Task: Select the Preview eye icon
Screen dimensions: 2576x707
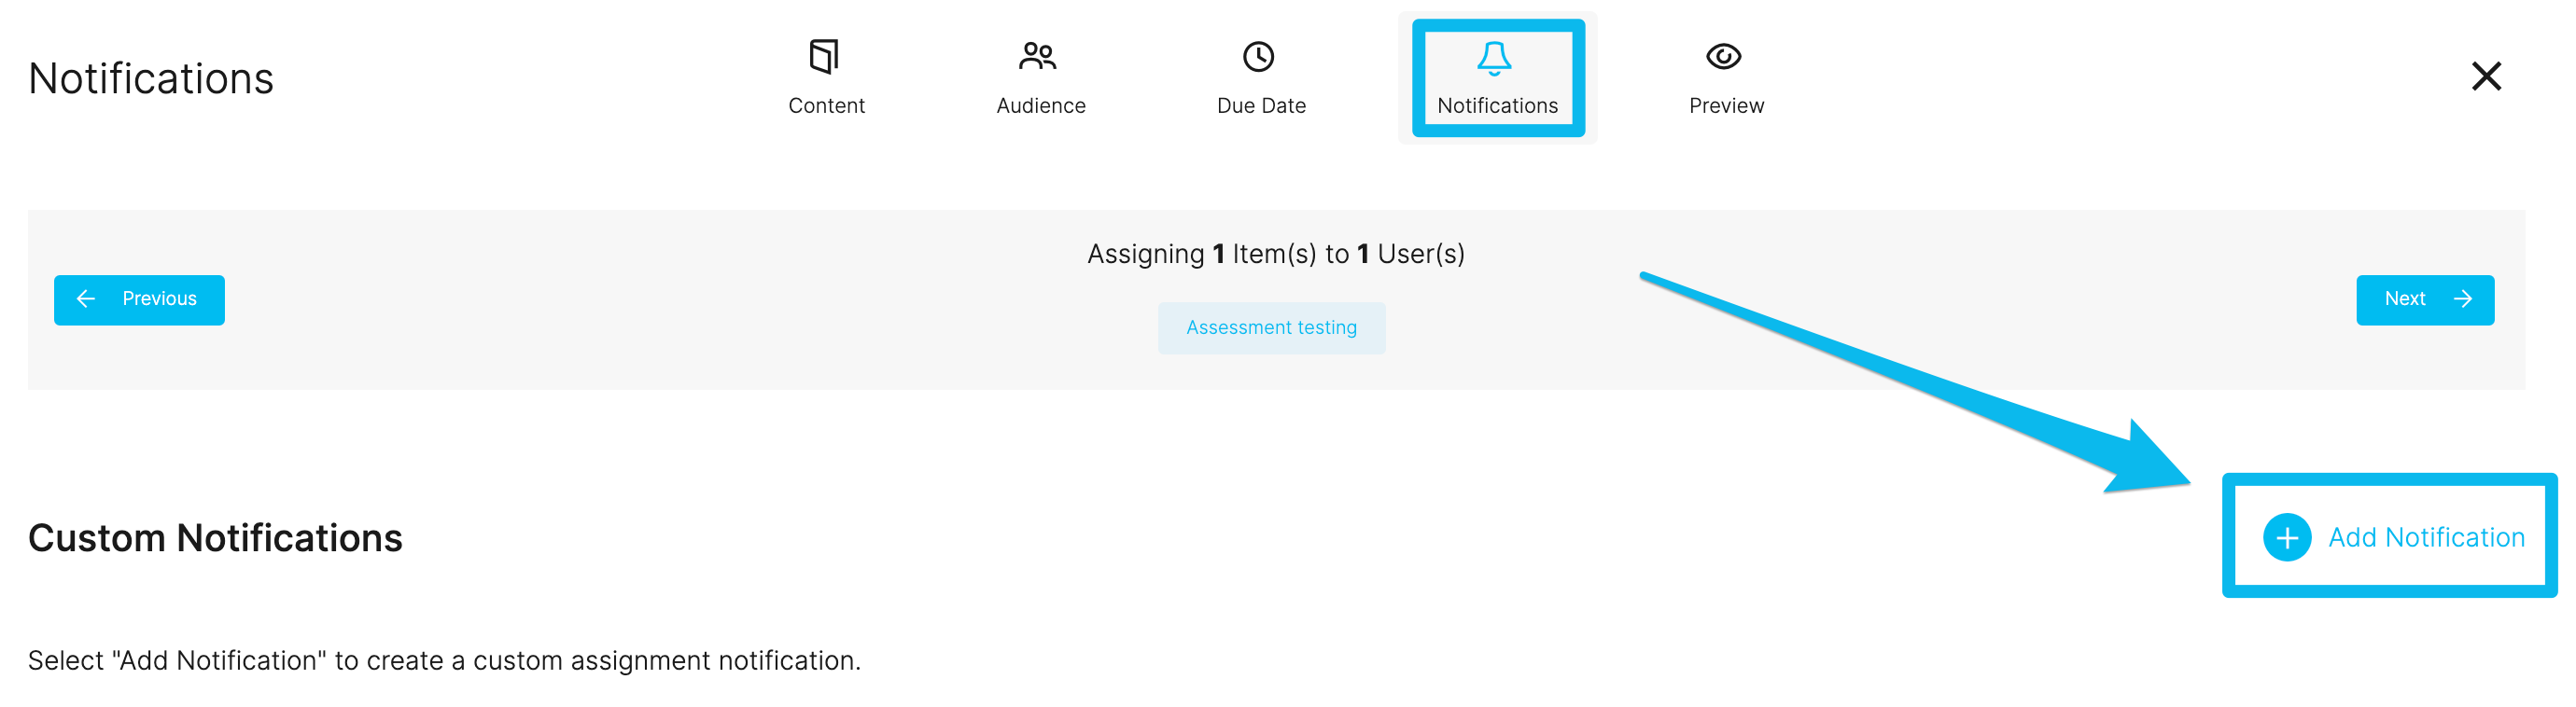Action: pos(1725,56)
